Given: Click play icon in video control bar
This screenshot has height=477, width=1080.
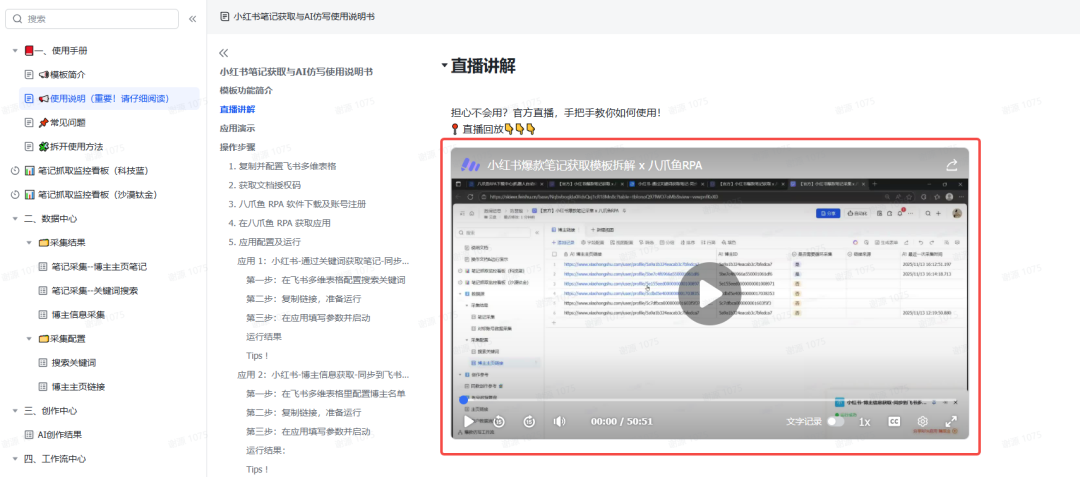Looking at the screenshot, I should point(468,421).
